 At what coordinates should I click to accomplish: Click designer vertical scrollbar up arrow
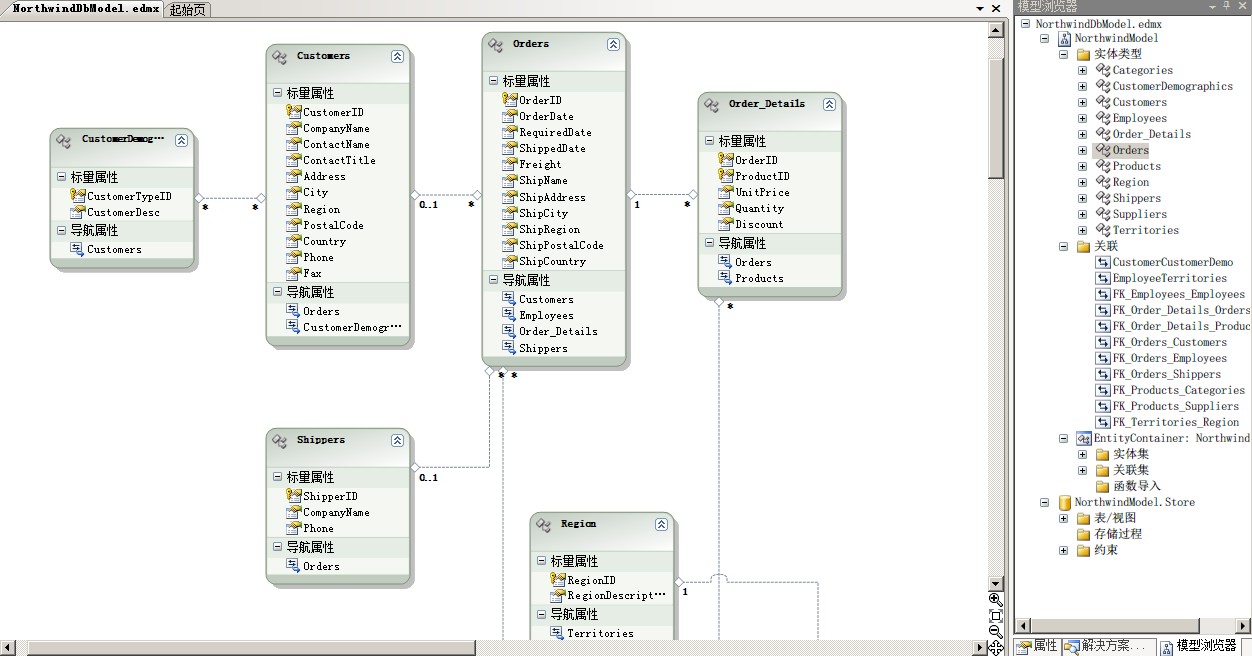click(x=996, y=30)
